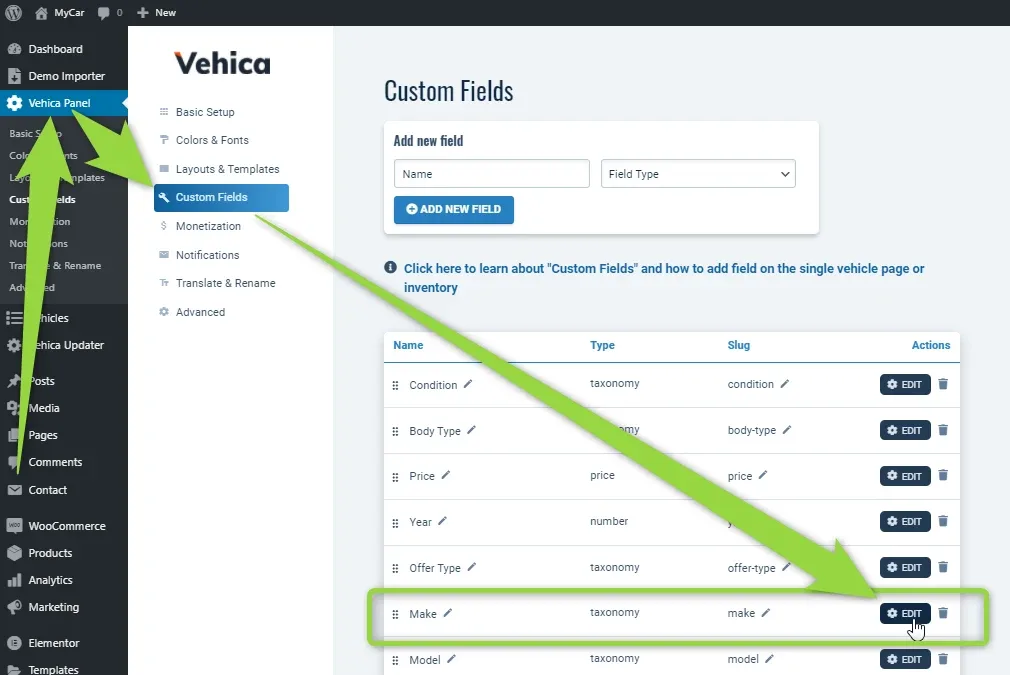Click EDIT for Make field
The image size is (1010, 675).
905,613
